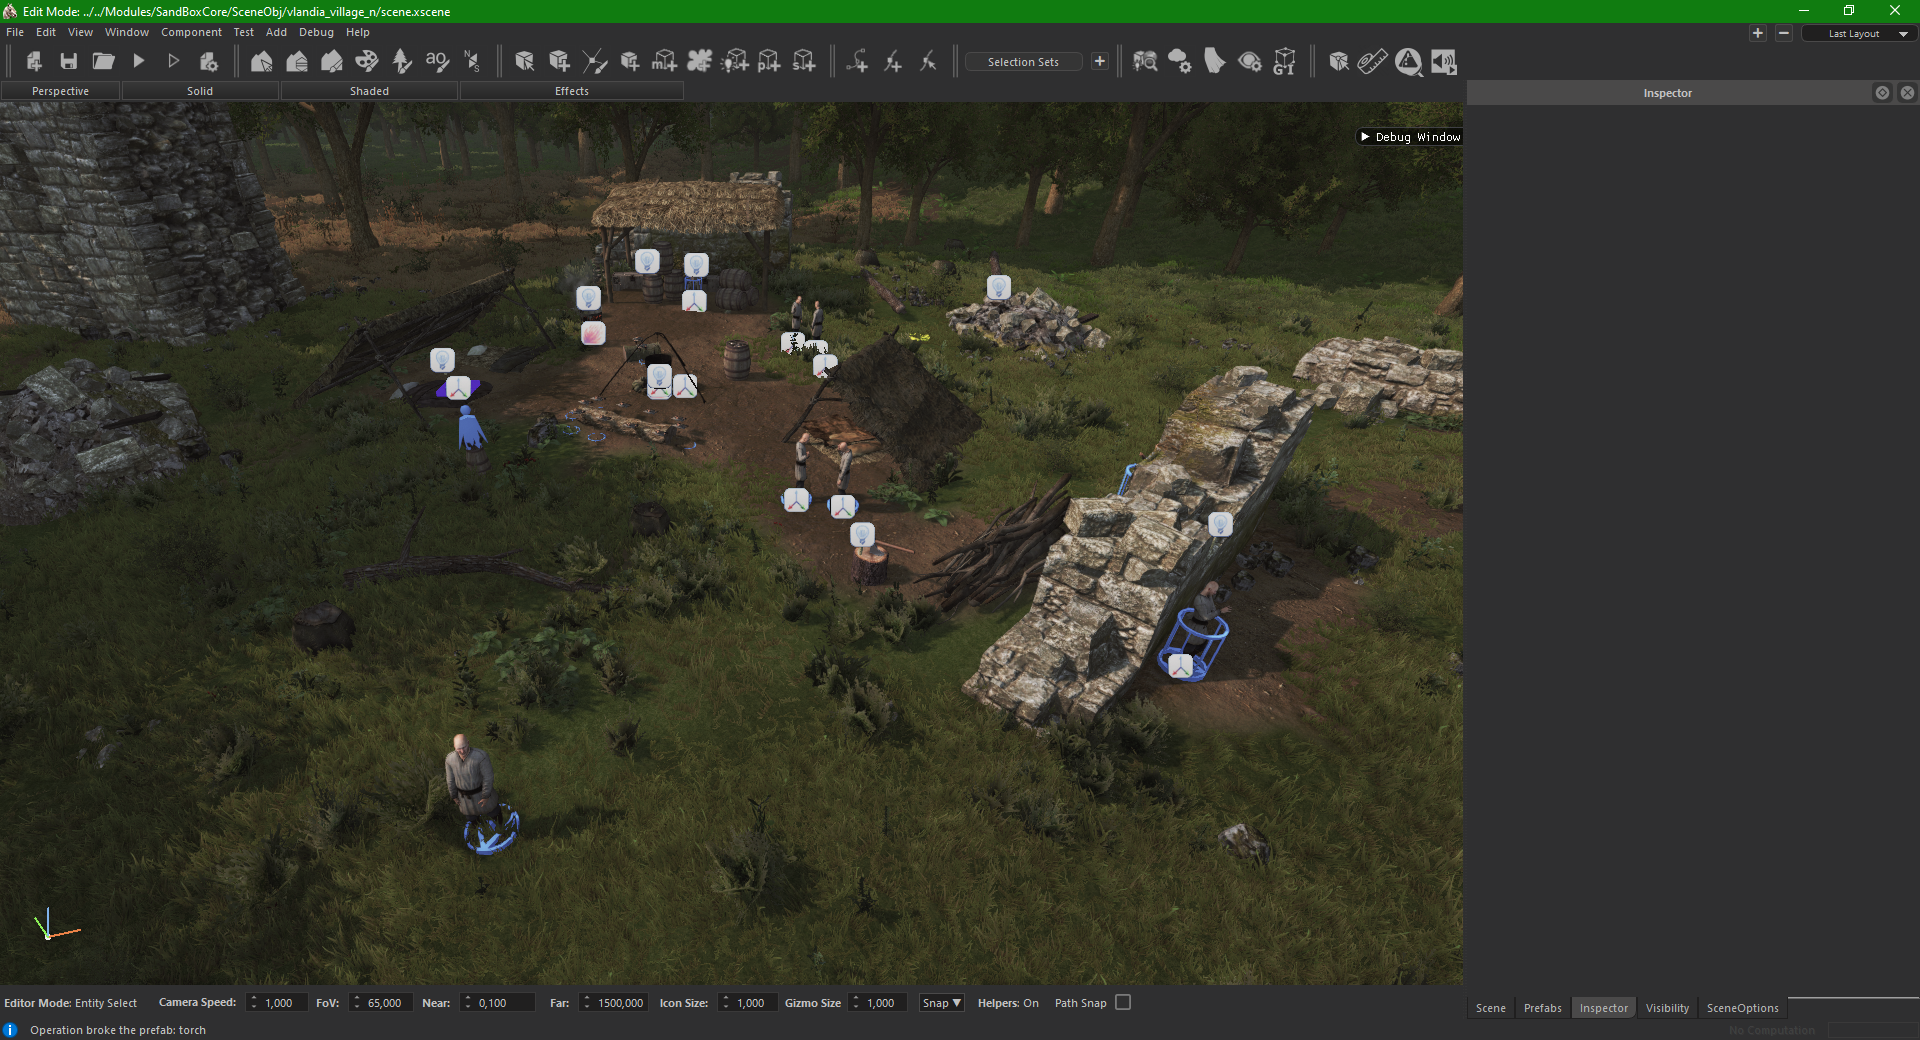Click the 'p+' cube icon
This screenshot has width=1920, height=1040.
[x=769, y=62]
